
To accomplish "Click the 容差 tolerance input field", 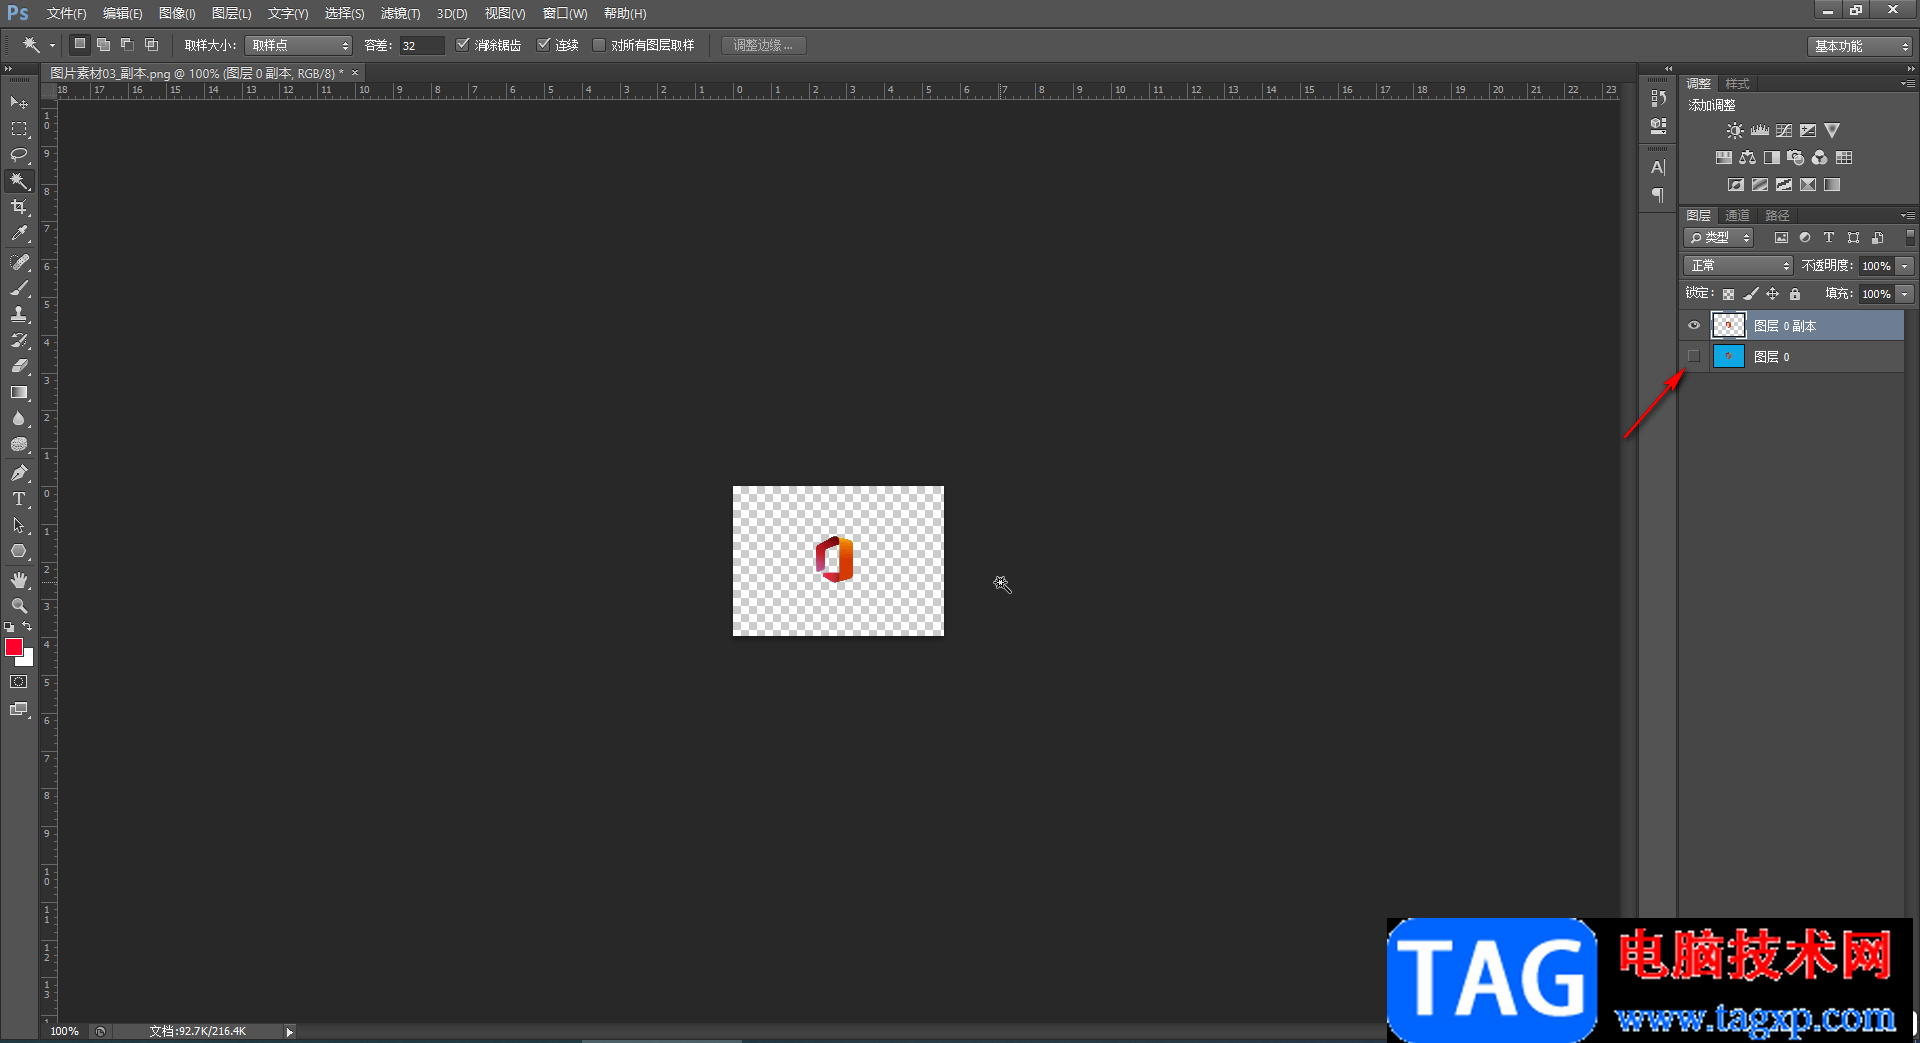I will click(422, 45).
